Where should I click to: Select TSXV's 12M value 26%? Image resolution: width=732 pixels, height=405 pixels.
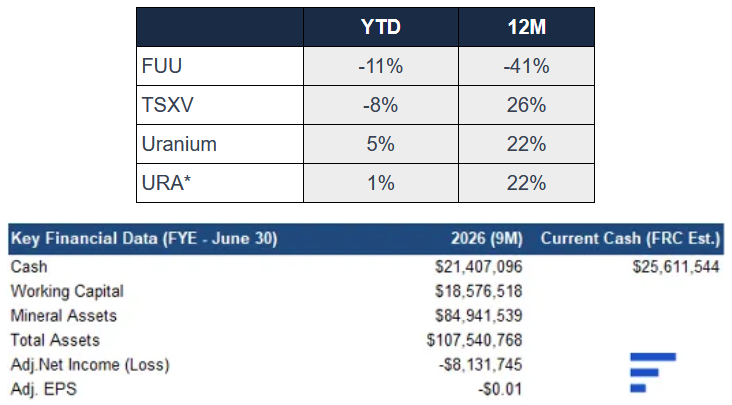point(526,105)
